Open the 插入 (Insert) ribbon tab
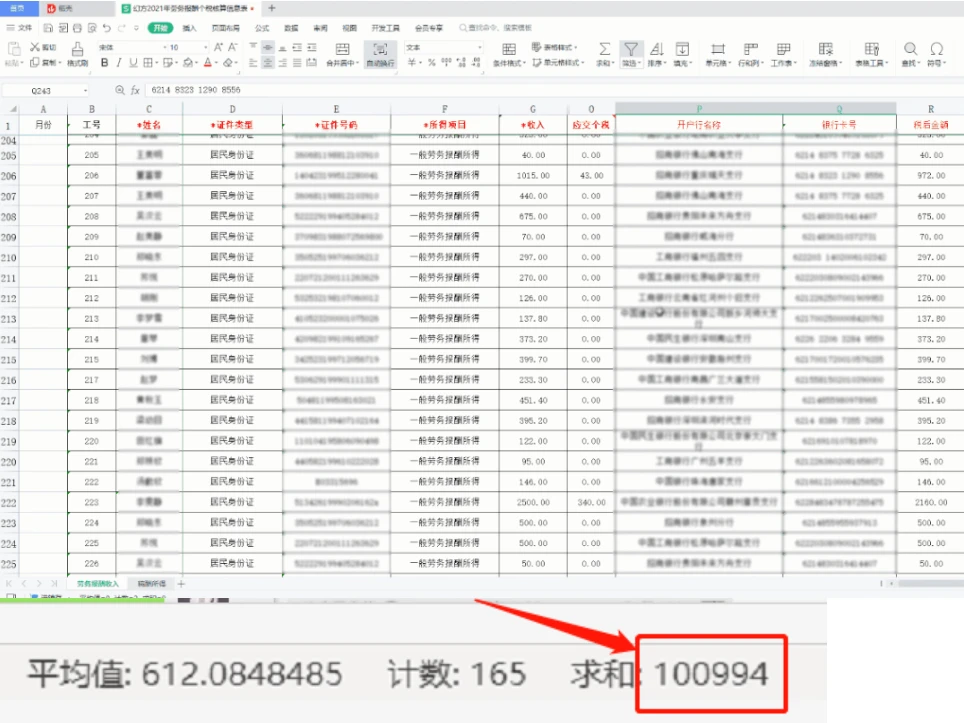 (189, 28)
